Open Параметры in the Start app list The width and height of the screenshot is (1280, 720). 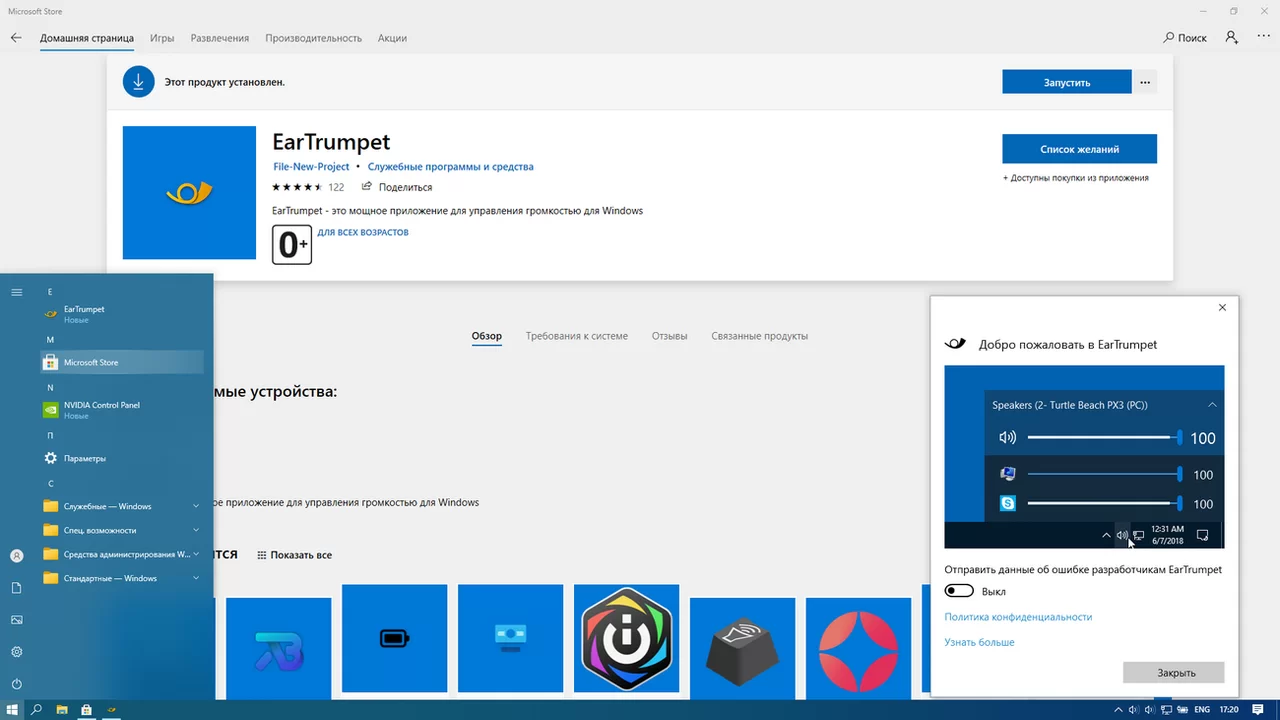pos(122,458)
